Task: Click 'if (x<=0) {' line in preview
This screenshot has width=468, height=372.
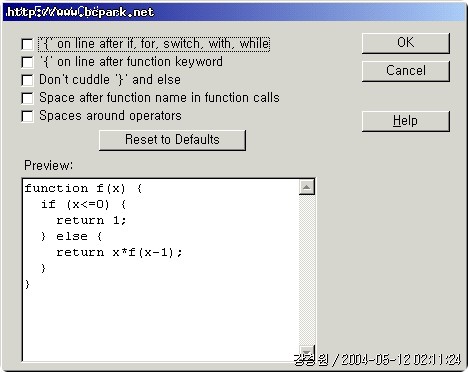Action: pyautogui.click(x=83, y=204)
